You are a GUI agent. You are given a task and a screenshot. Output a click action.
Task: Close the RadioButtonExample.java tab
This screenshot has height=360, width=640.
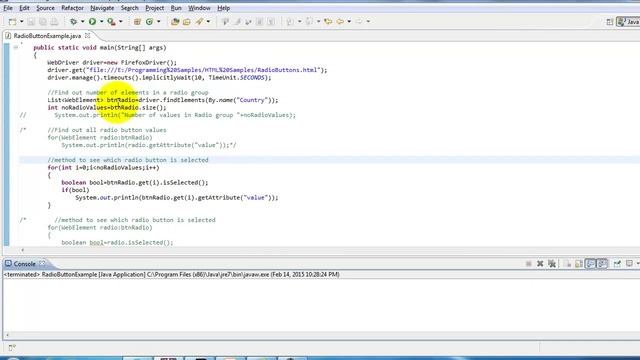coord(87,36)
